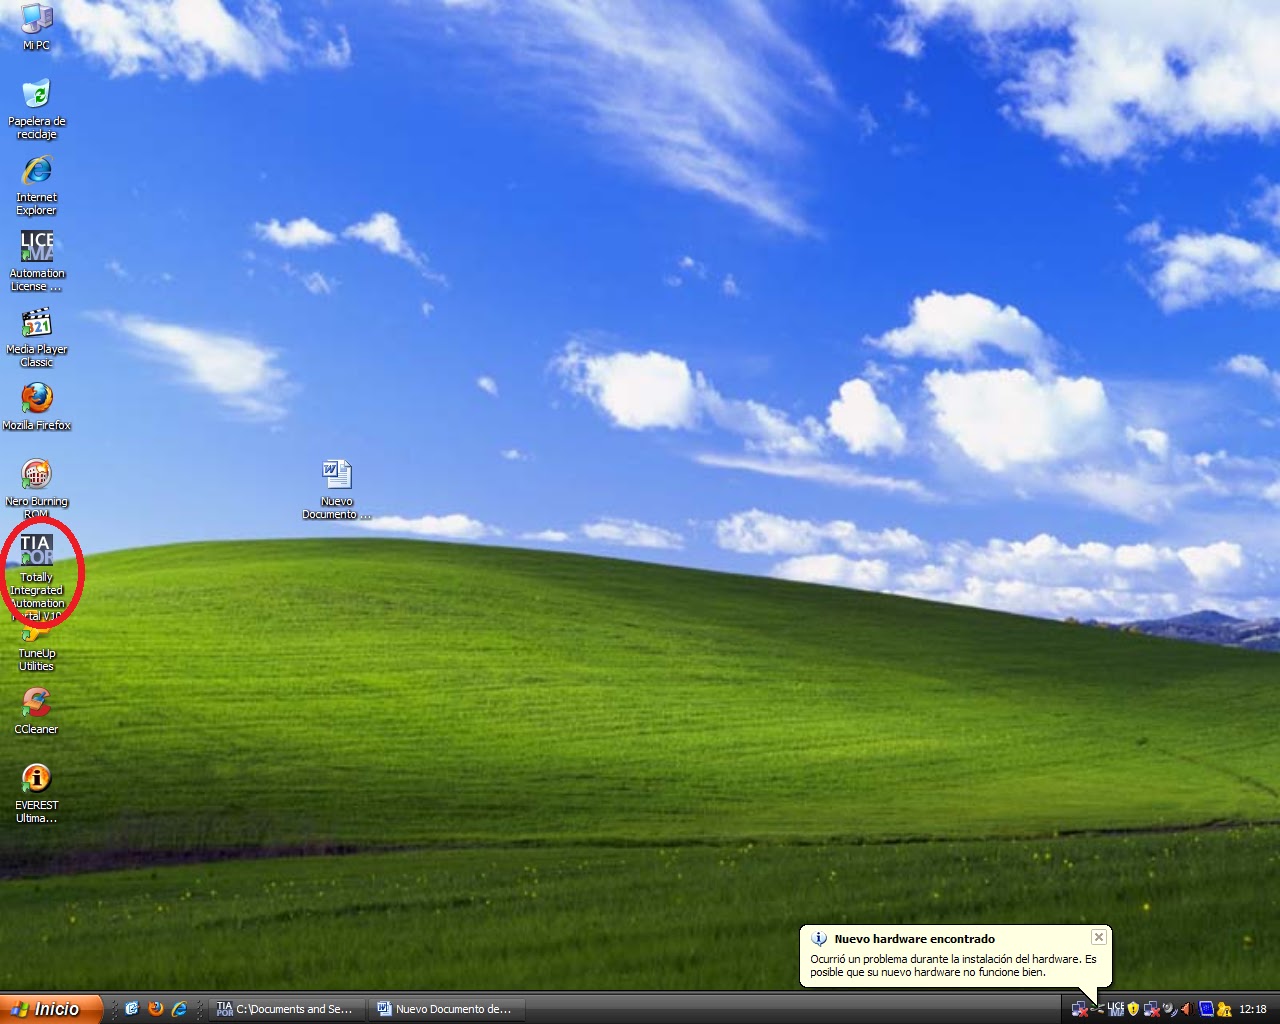Click the blue display monitor tray icon
Image resolution: width=1280 pixels, height=1024 pixels.
click(1206, 1009)
